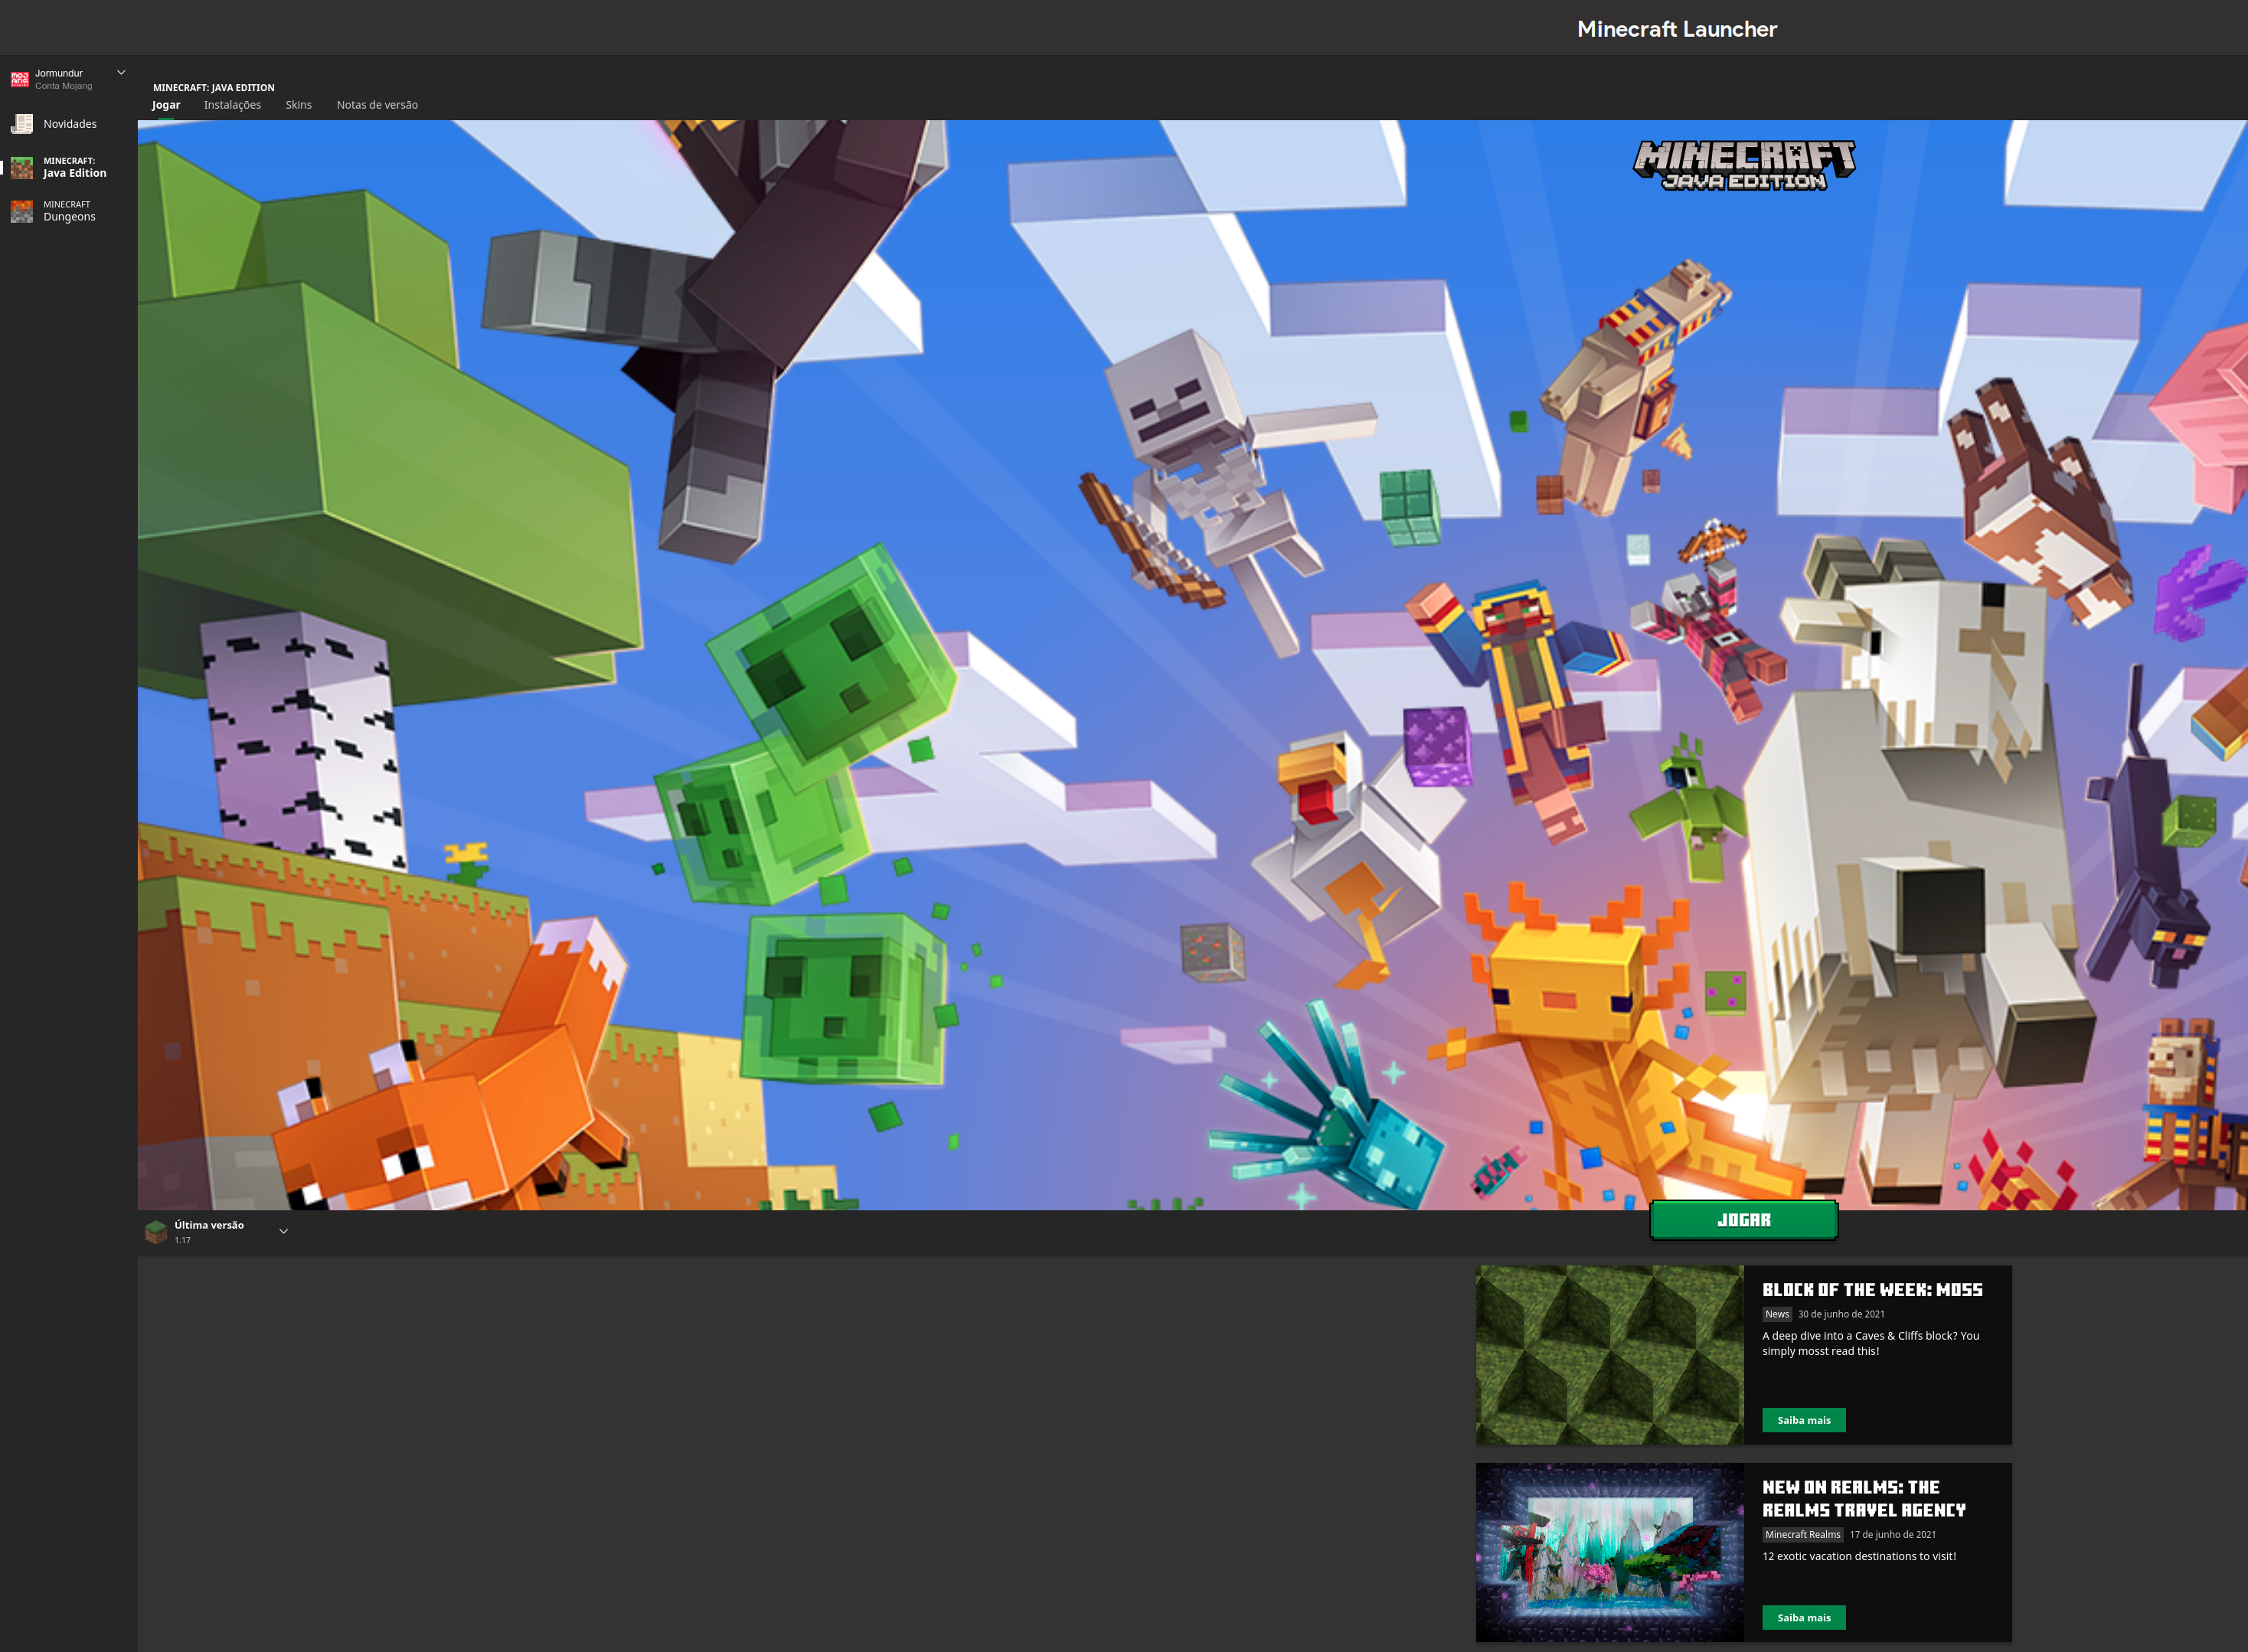Click the Minecraft Realms category tag
The image size is (2248, 1652).
[1802, 1534]
